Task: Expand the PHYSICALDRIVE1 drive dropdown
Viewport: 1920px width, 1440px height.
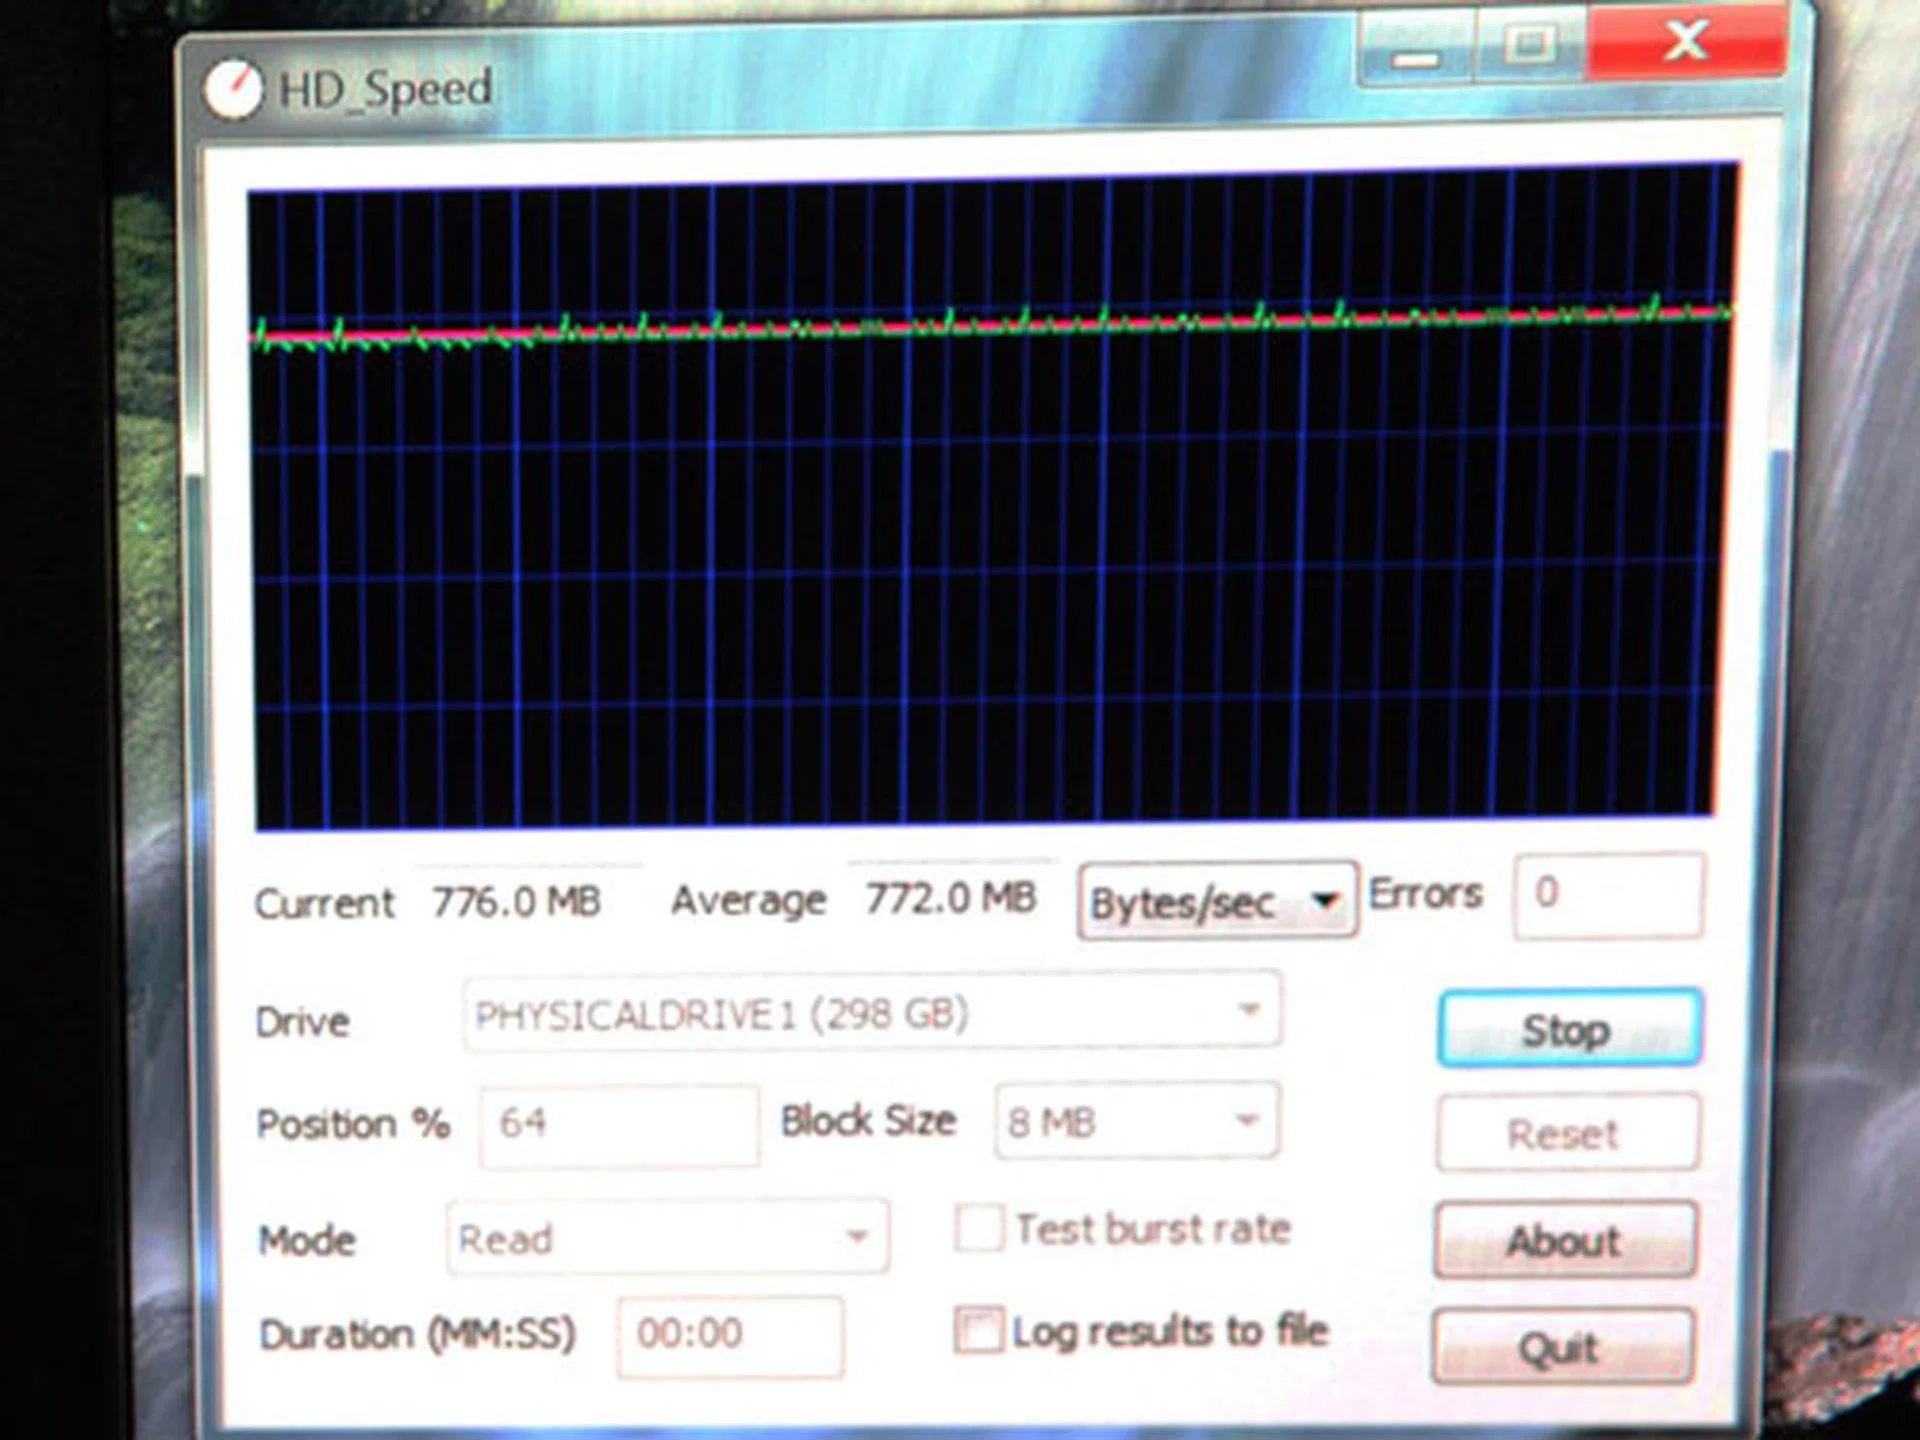Action: pos(871,1013)
